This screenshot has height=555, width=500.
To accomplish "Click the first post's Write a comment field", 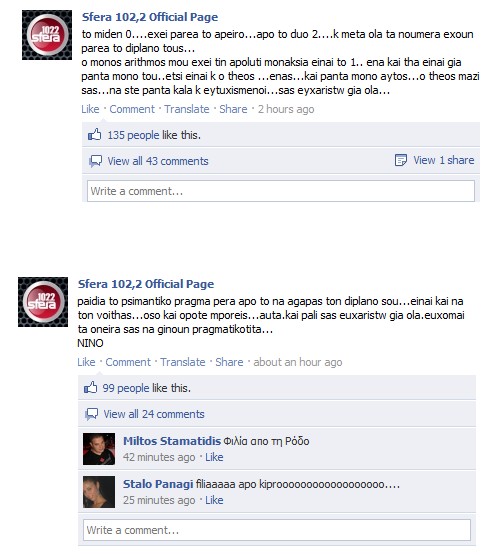I will (x=281, y=191).
